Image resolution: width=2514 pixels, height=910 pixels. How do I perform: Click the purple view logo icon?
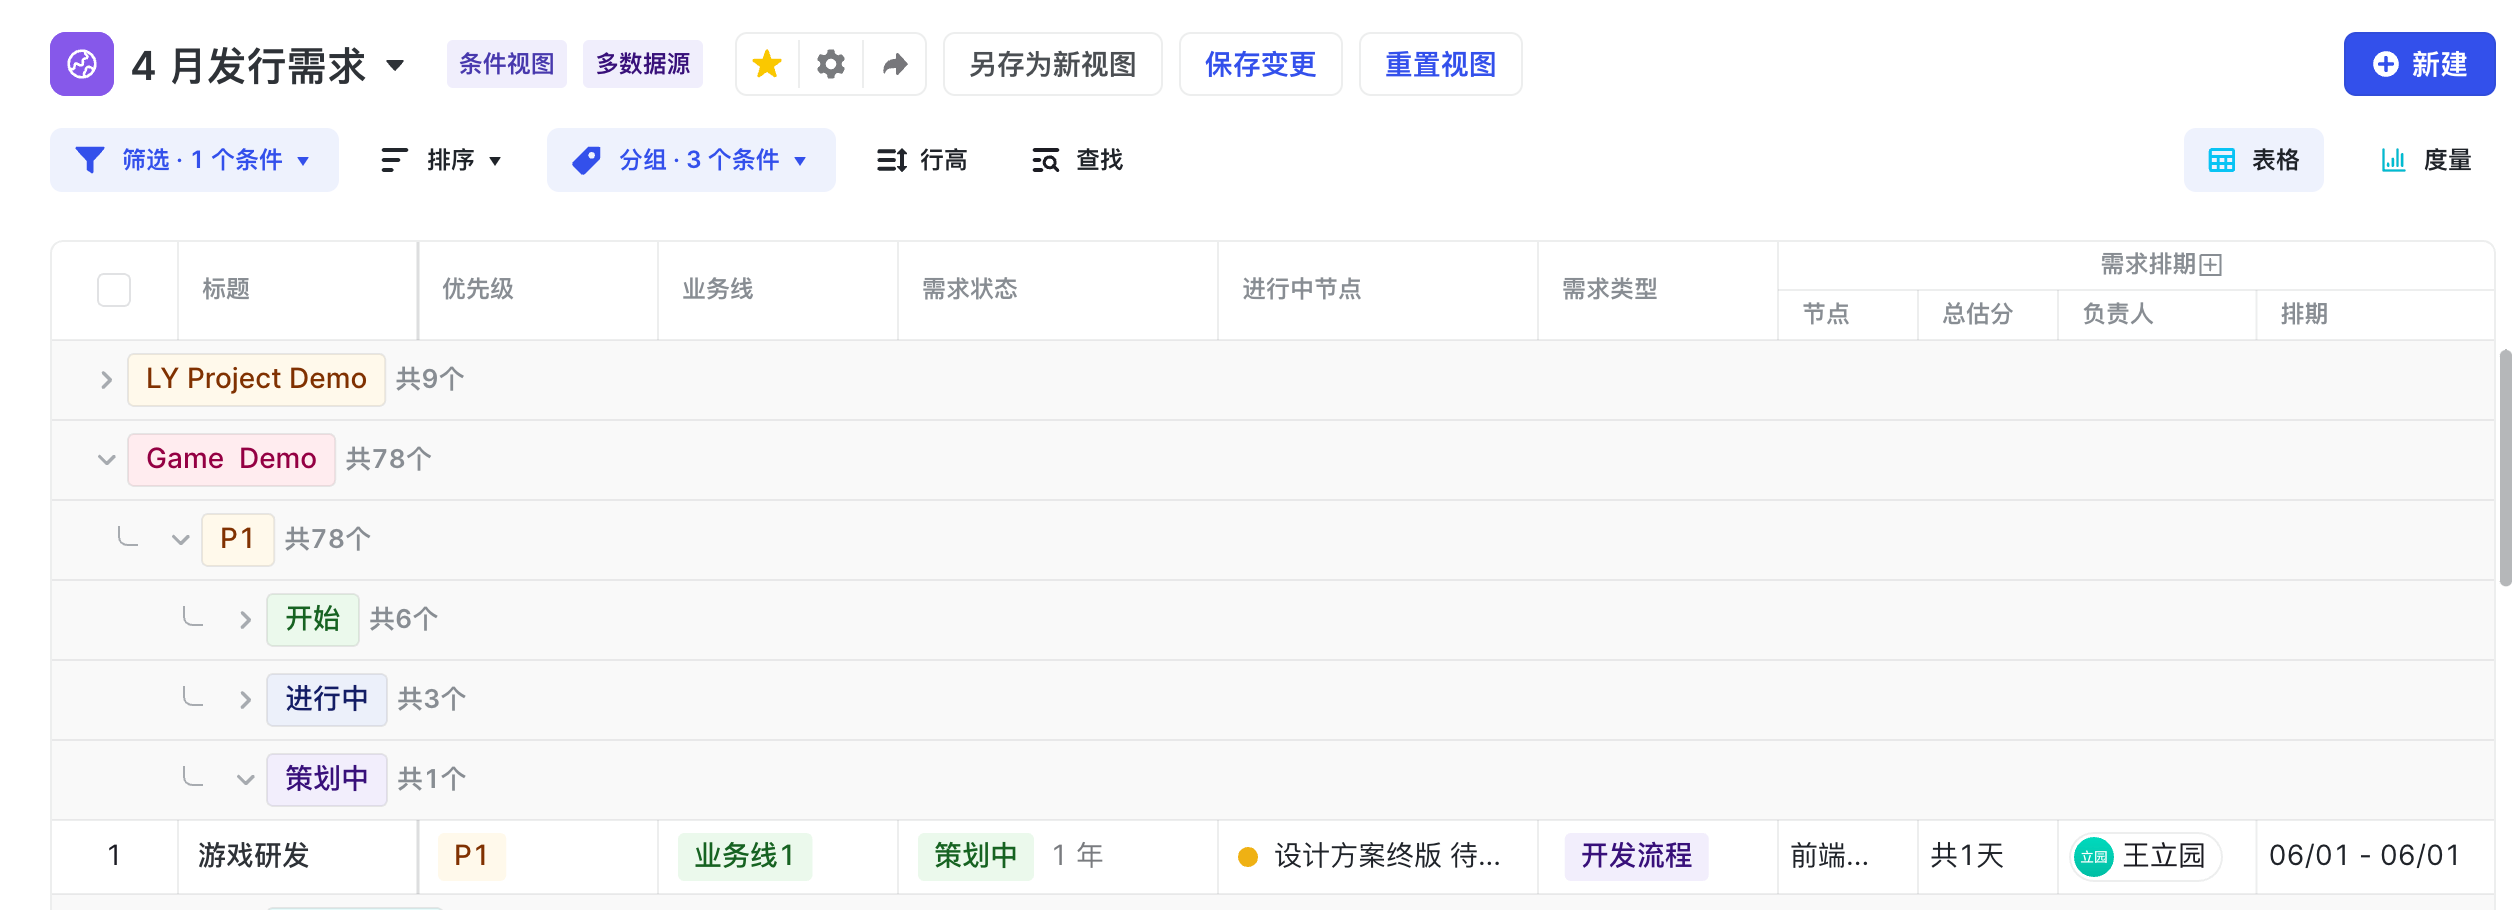82,64
